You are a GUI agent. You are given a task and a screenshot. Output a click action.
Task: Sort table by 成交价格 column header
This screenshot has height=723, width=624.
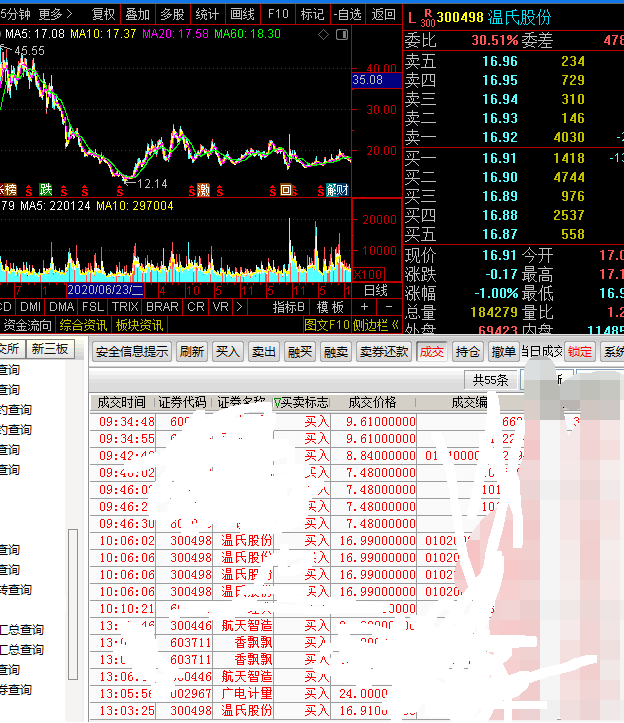coord(372,403)
